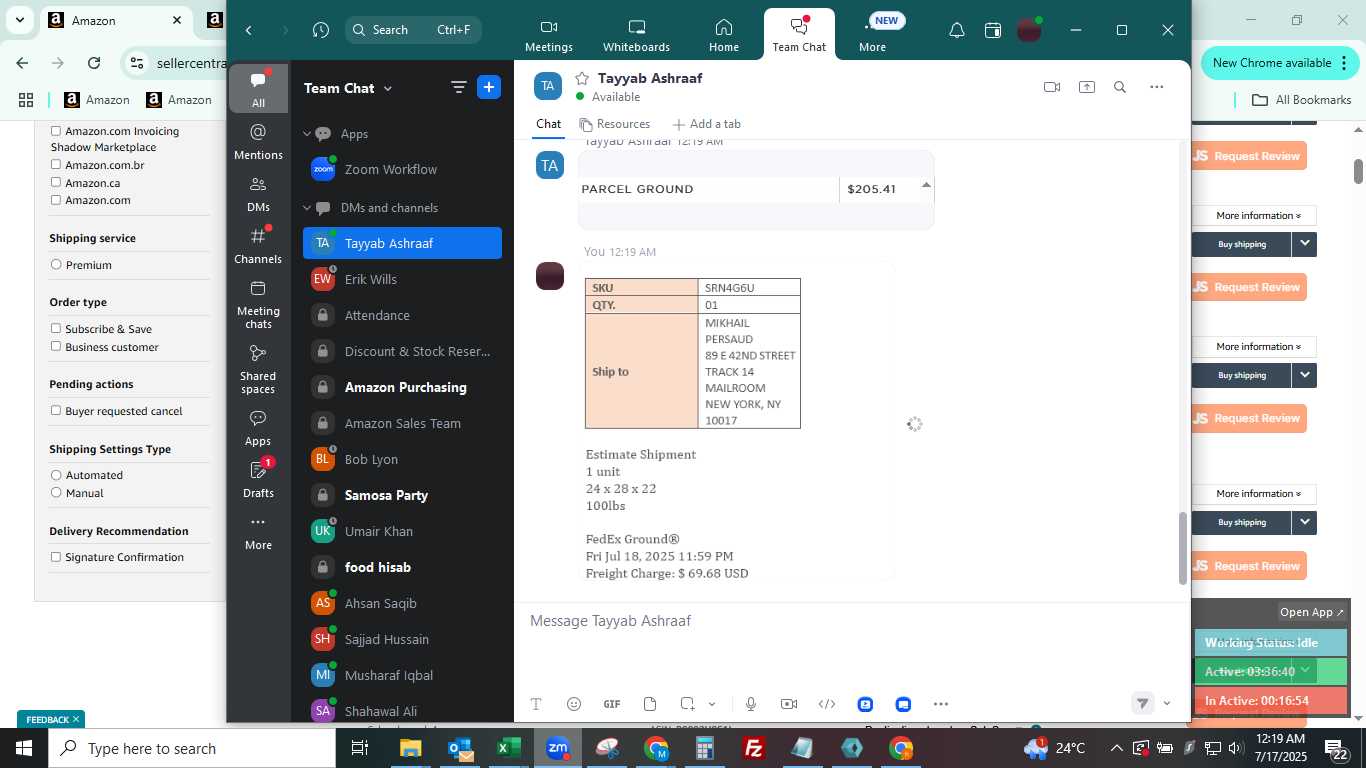Viewport: 1366px width, 768px height.
Task: Open Shared spaces in the sidebar
Action: click(x=258, y=369)
